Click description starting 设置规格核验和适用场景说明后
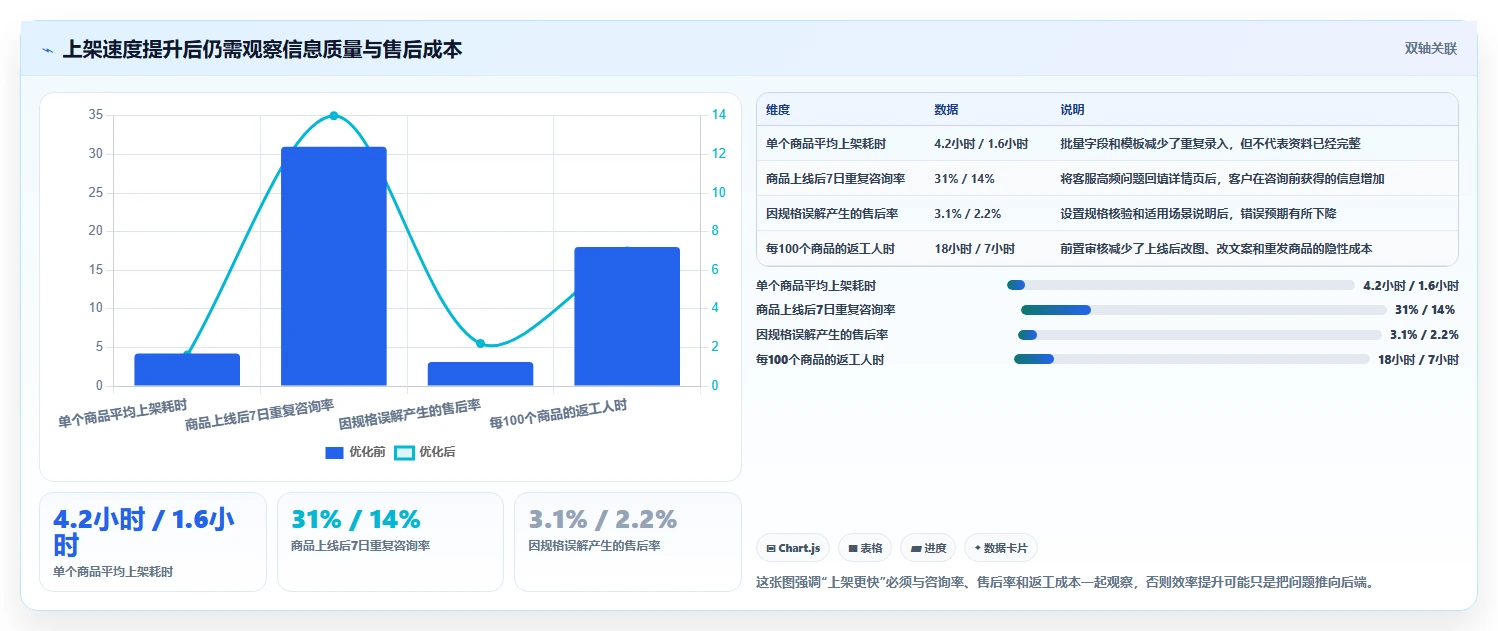 click(1198, 214)
